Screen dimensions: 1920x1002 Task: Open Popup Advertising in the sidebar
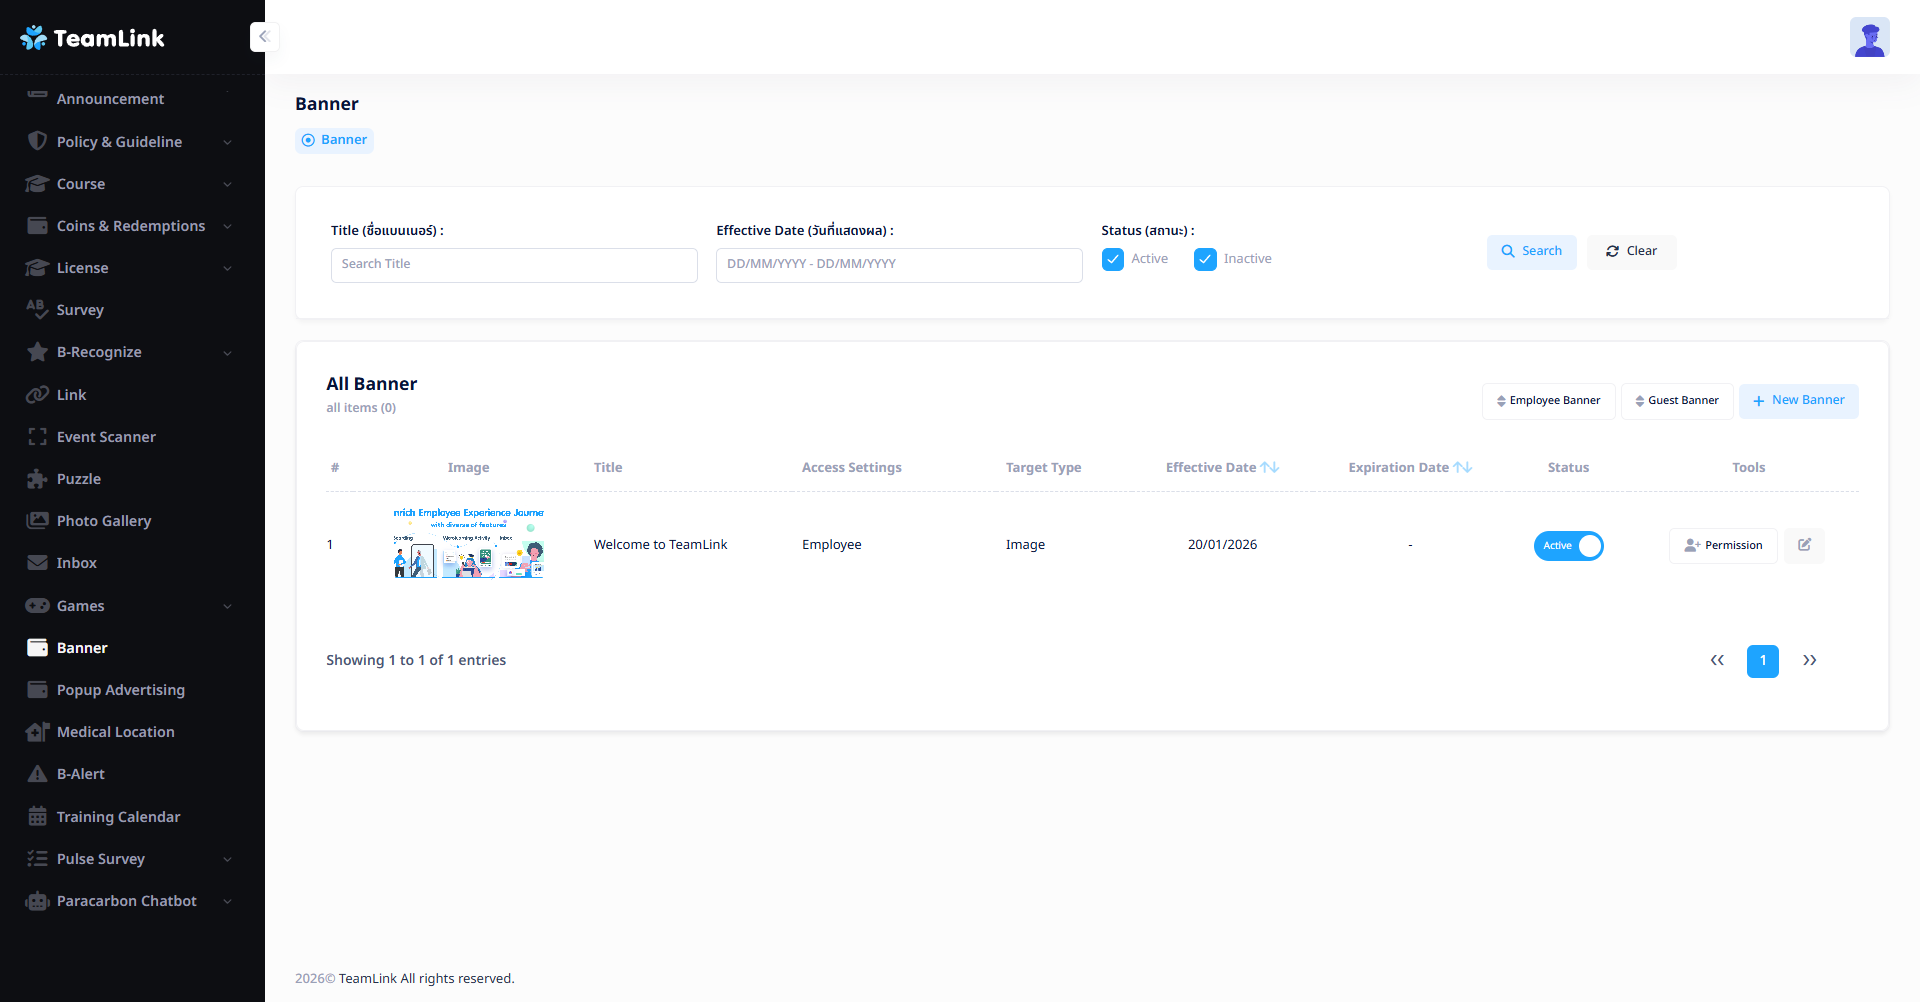pos(120,690)
